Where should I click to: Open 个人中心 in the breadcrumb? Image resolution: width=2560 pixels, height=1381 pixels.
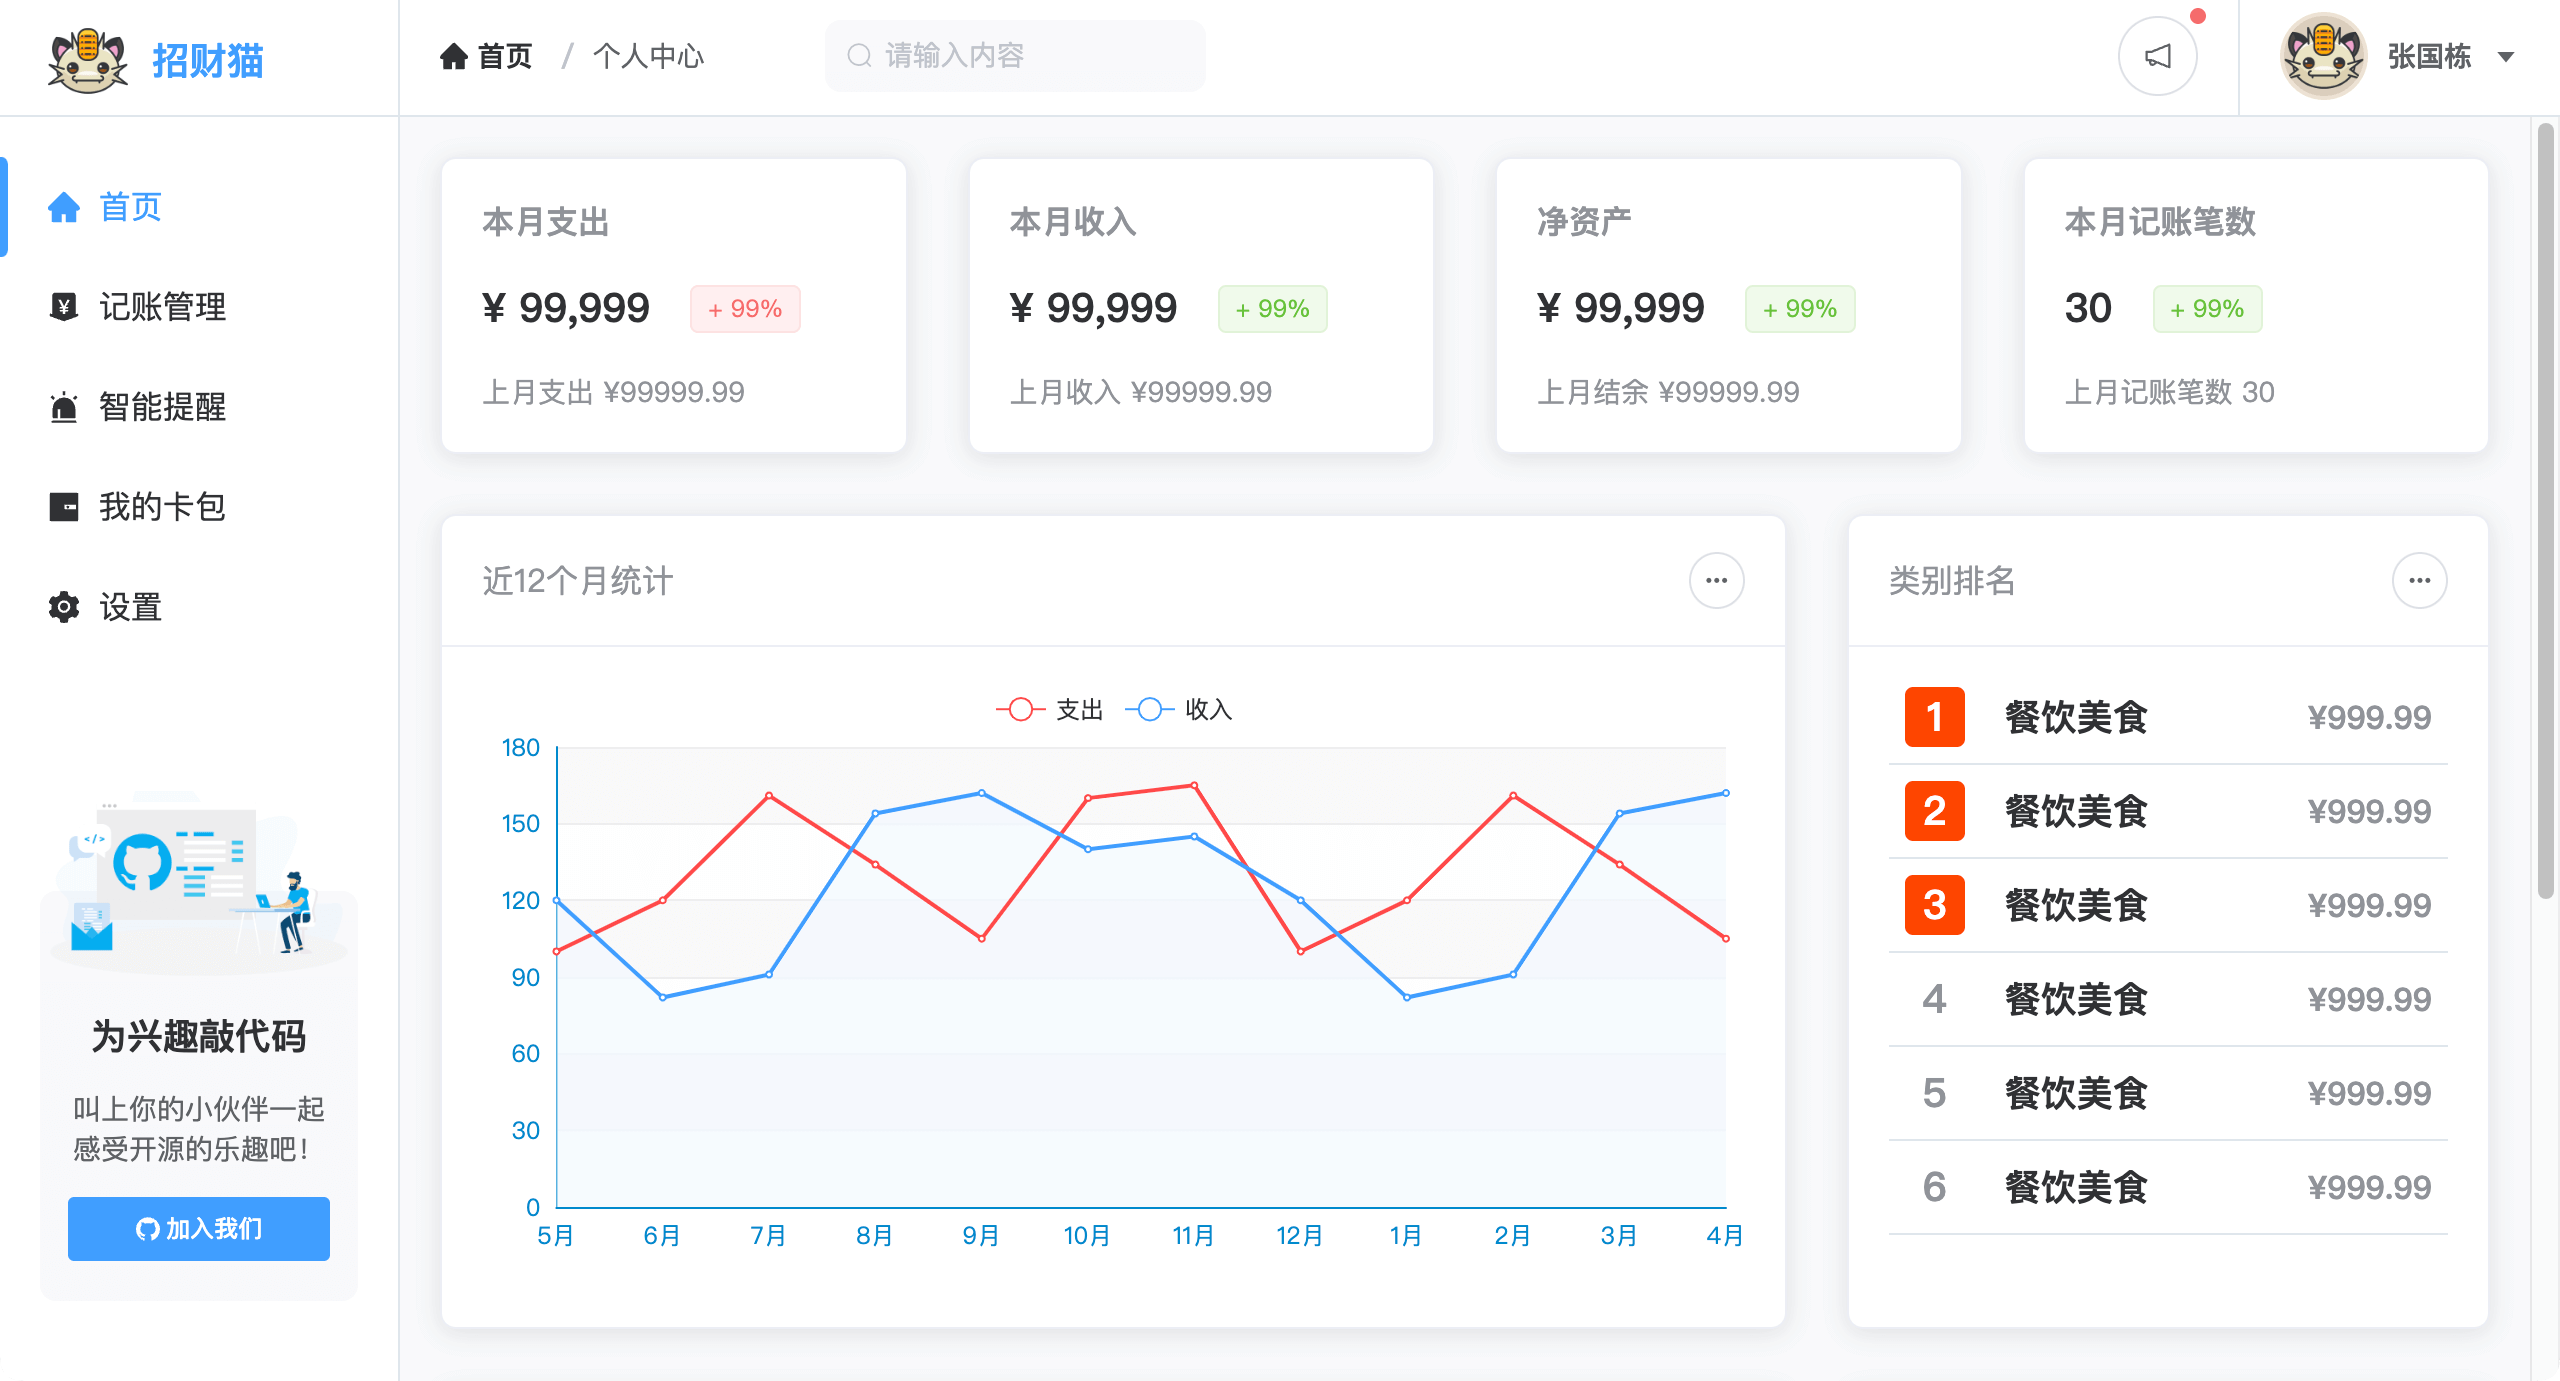[648, 56]
